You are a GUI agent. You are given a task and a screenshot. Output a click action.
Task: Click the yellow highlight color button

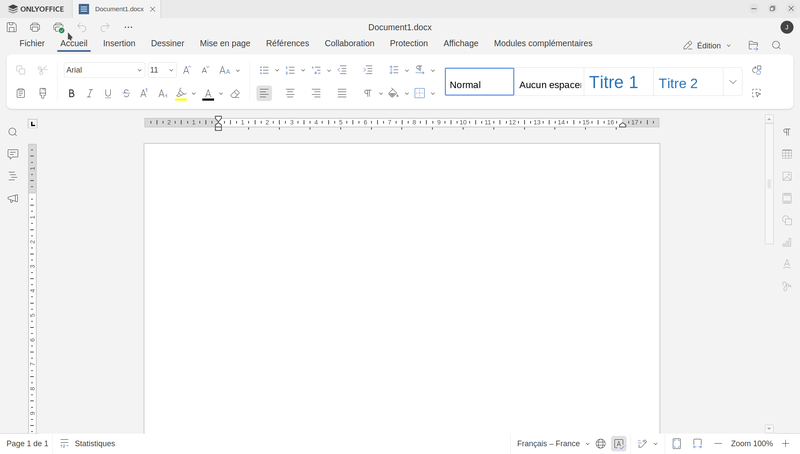coord(181,94)
